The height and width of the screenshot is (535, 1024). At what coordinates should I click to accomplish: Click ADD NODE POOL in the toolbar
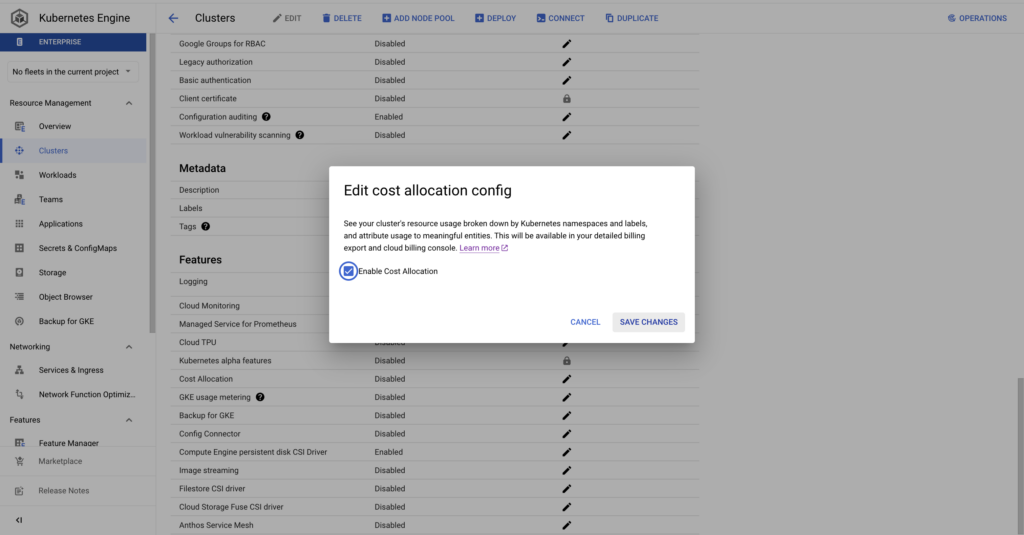[x=418, y=18]
